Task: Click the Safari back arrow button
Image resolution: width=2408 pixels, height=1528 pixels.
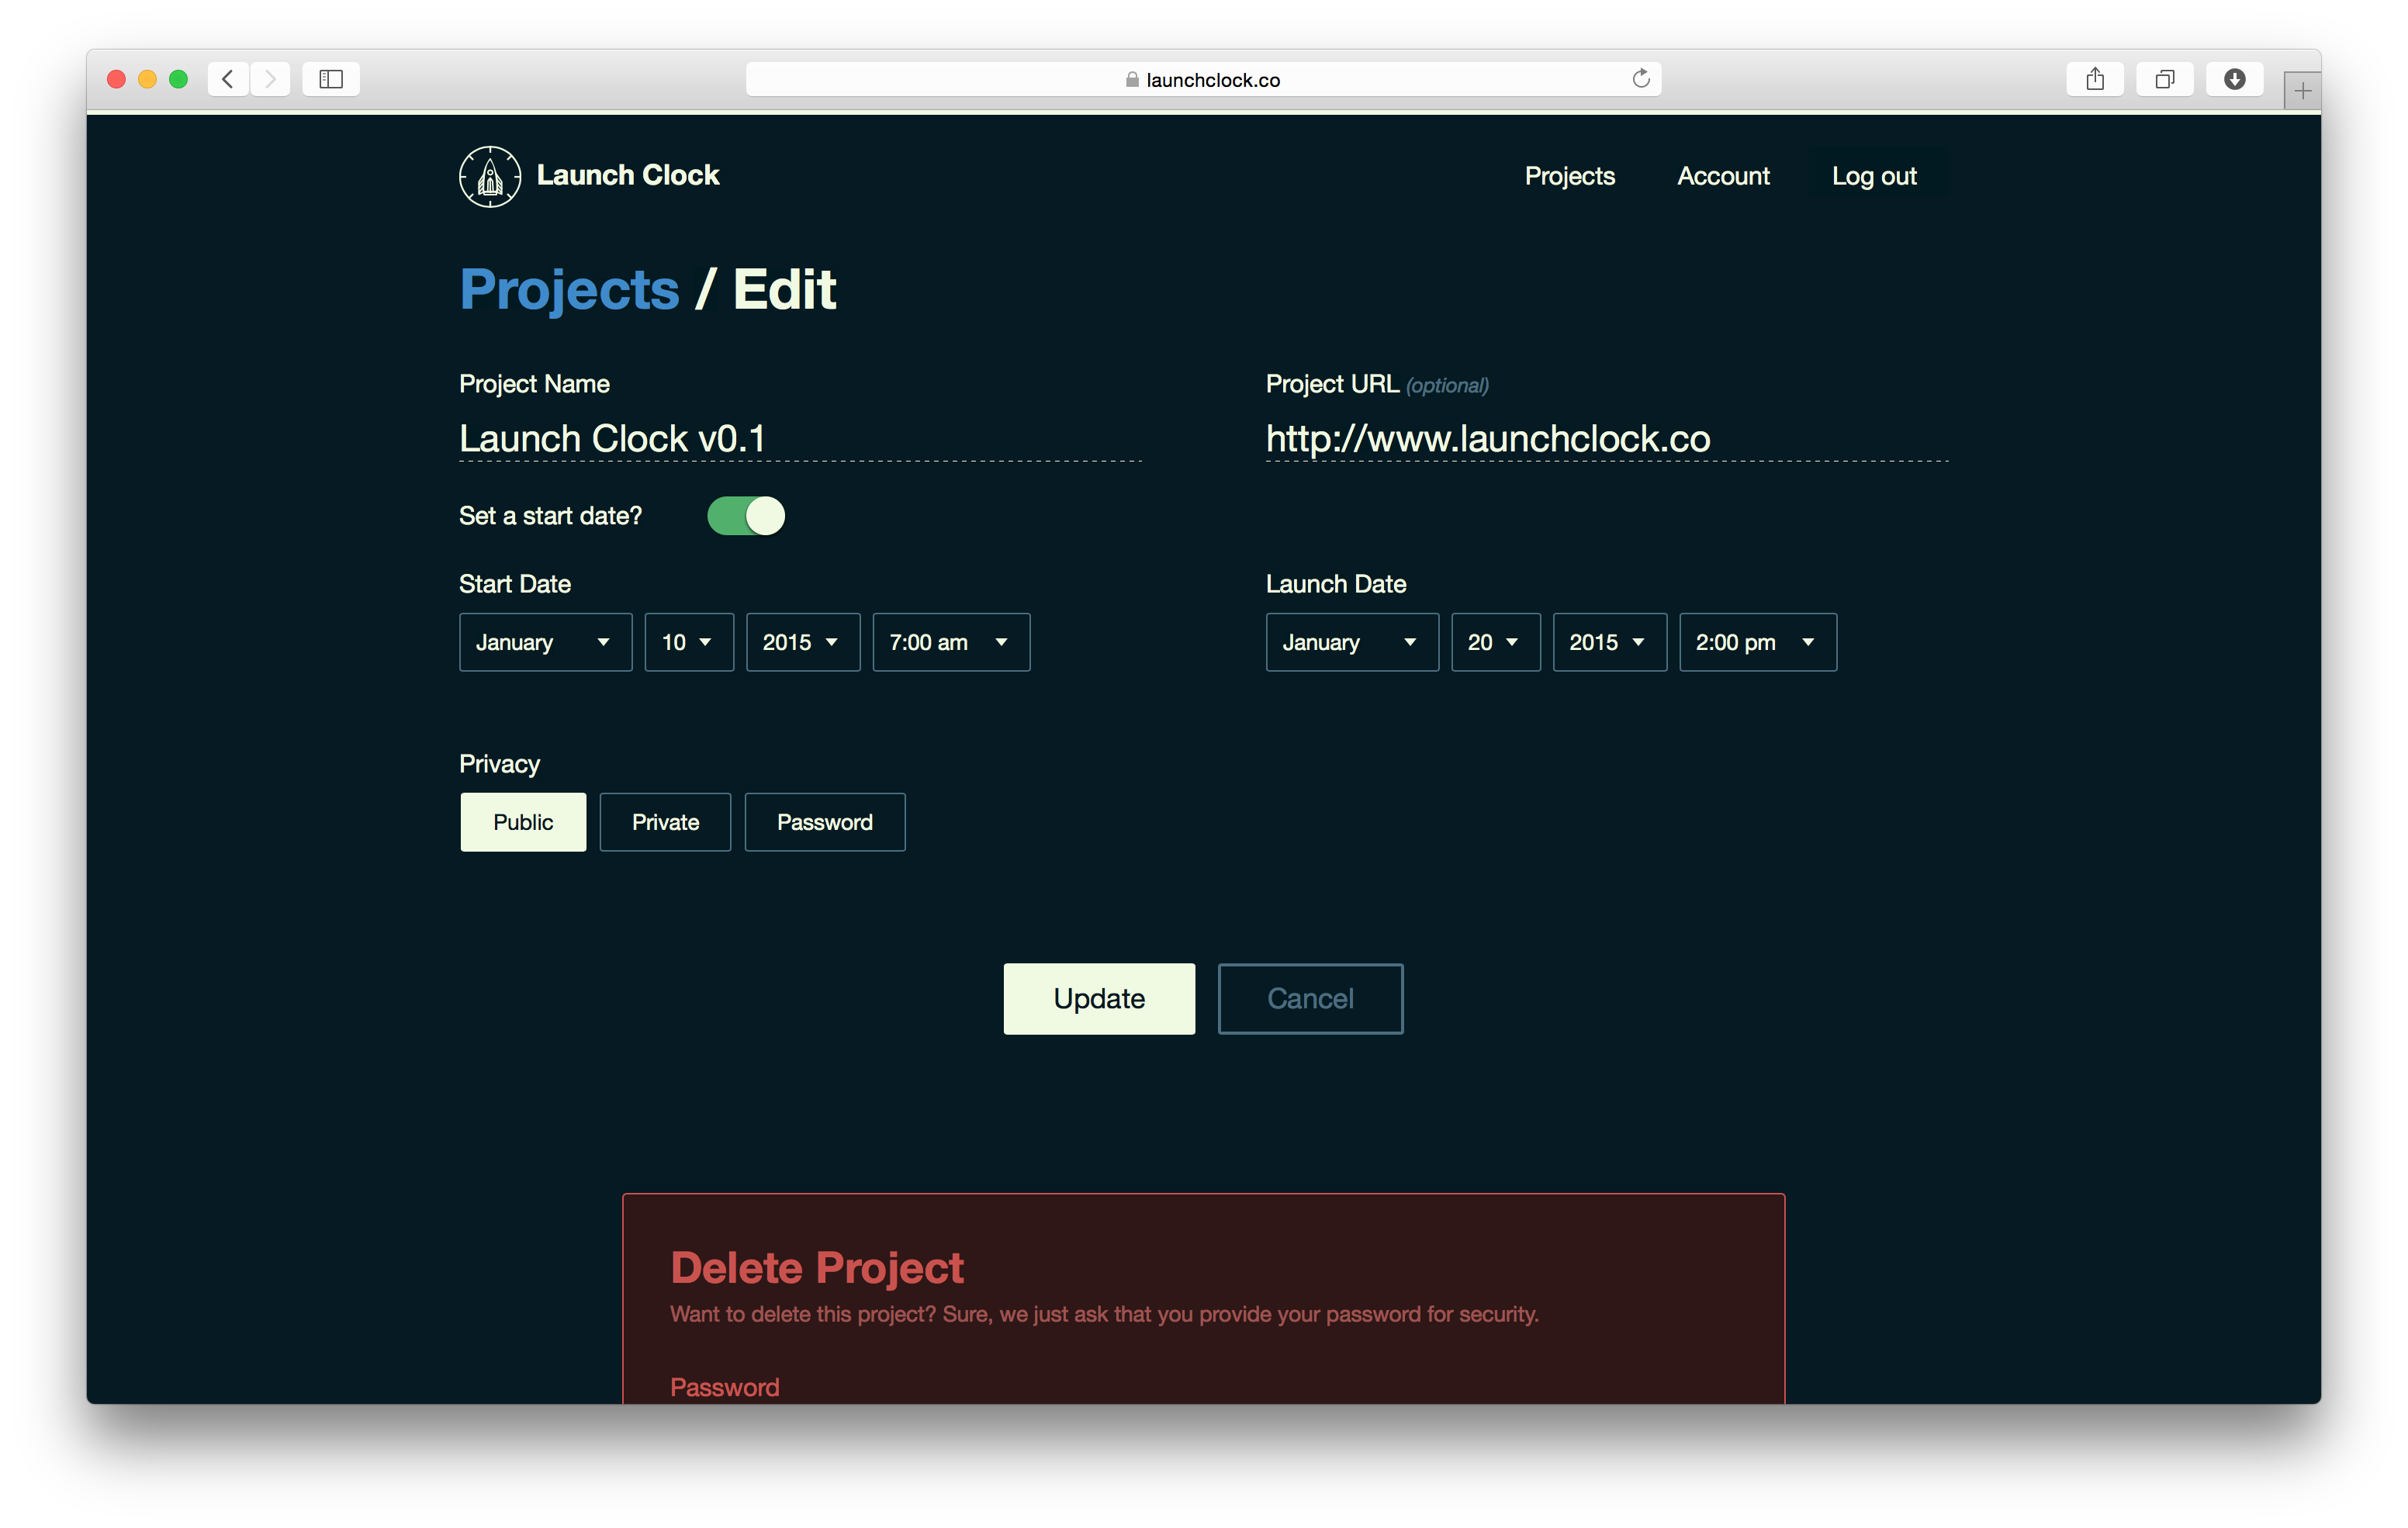Action: pyautogui.click(x=228, y=79)
